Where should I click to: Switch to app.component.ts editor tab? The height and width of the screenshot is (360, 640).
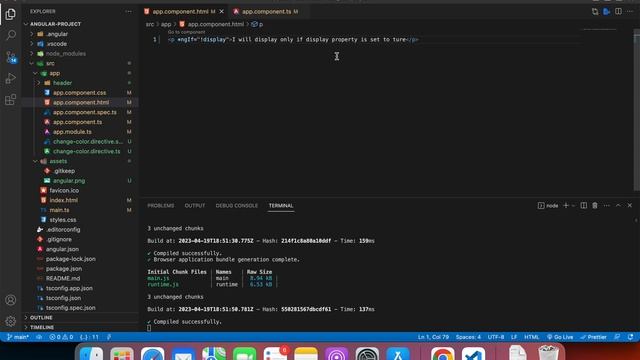pos(266,11)
